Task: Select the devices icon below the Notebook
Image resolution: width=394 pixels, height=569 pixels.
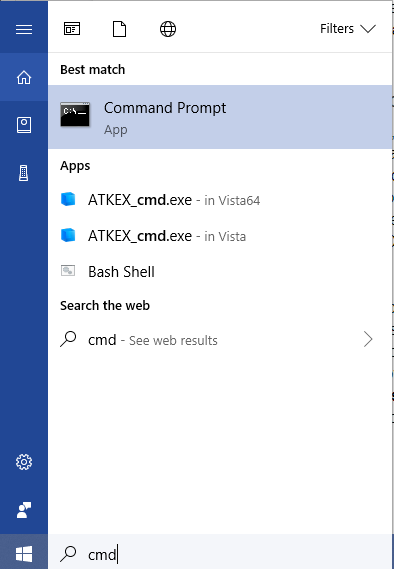Action: tap(24, 173)
